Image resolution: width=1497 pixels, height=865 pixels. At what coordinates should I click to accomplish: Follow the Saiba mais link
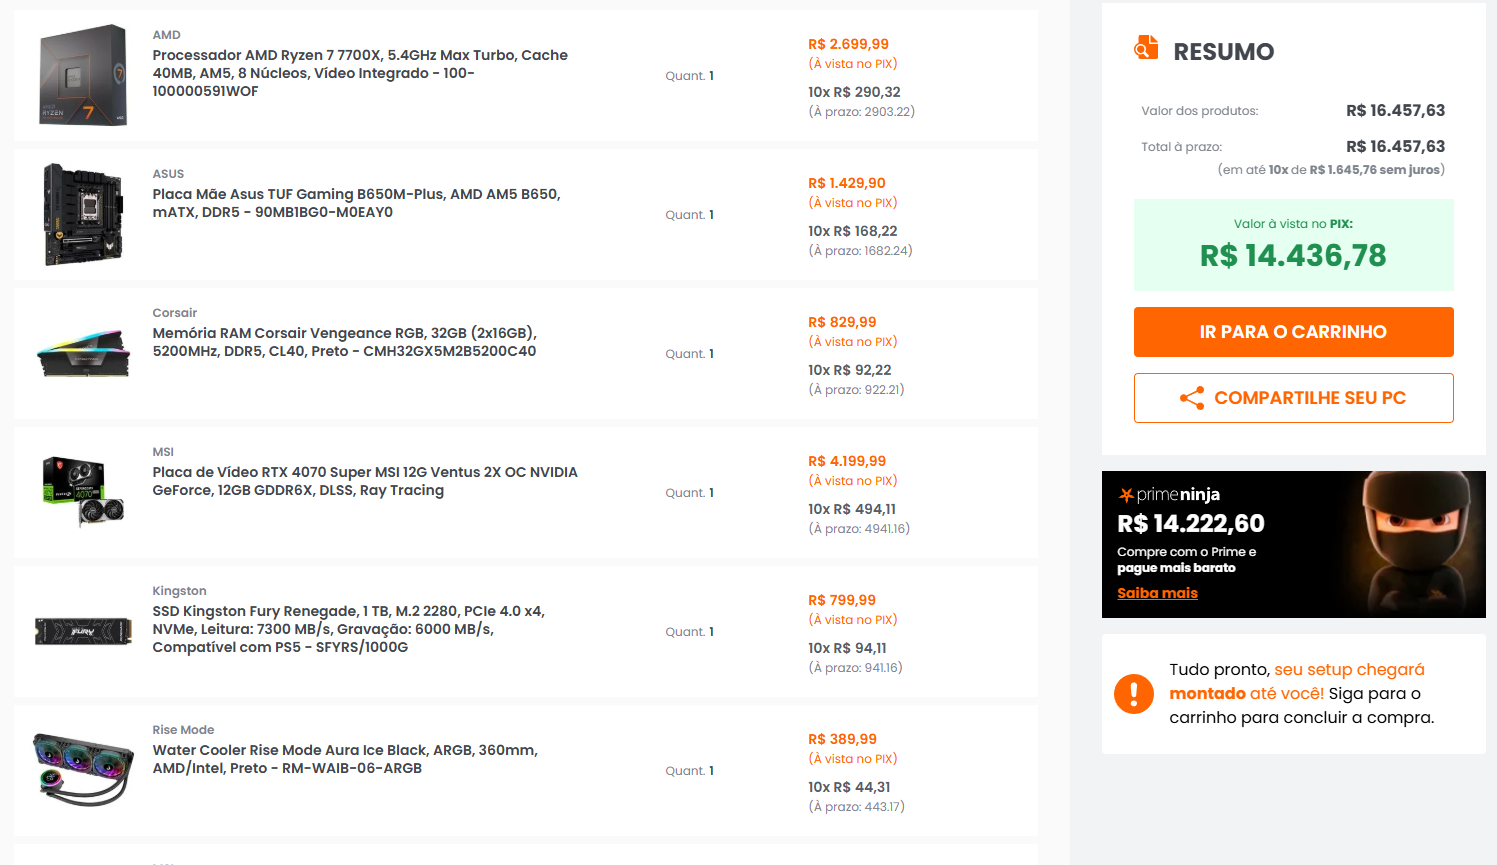1157,593
